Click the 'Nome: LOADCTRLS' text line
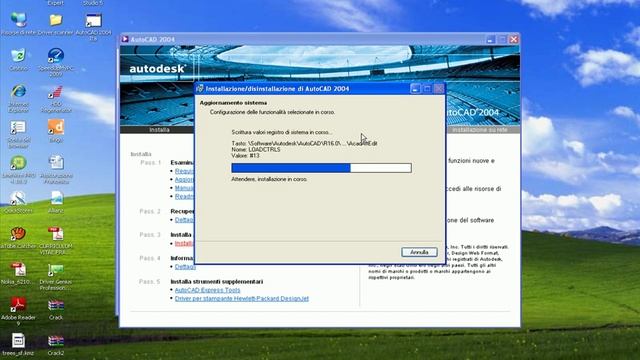 point(256,149)
